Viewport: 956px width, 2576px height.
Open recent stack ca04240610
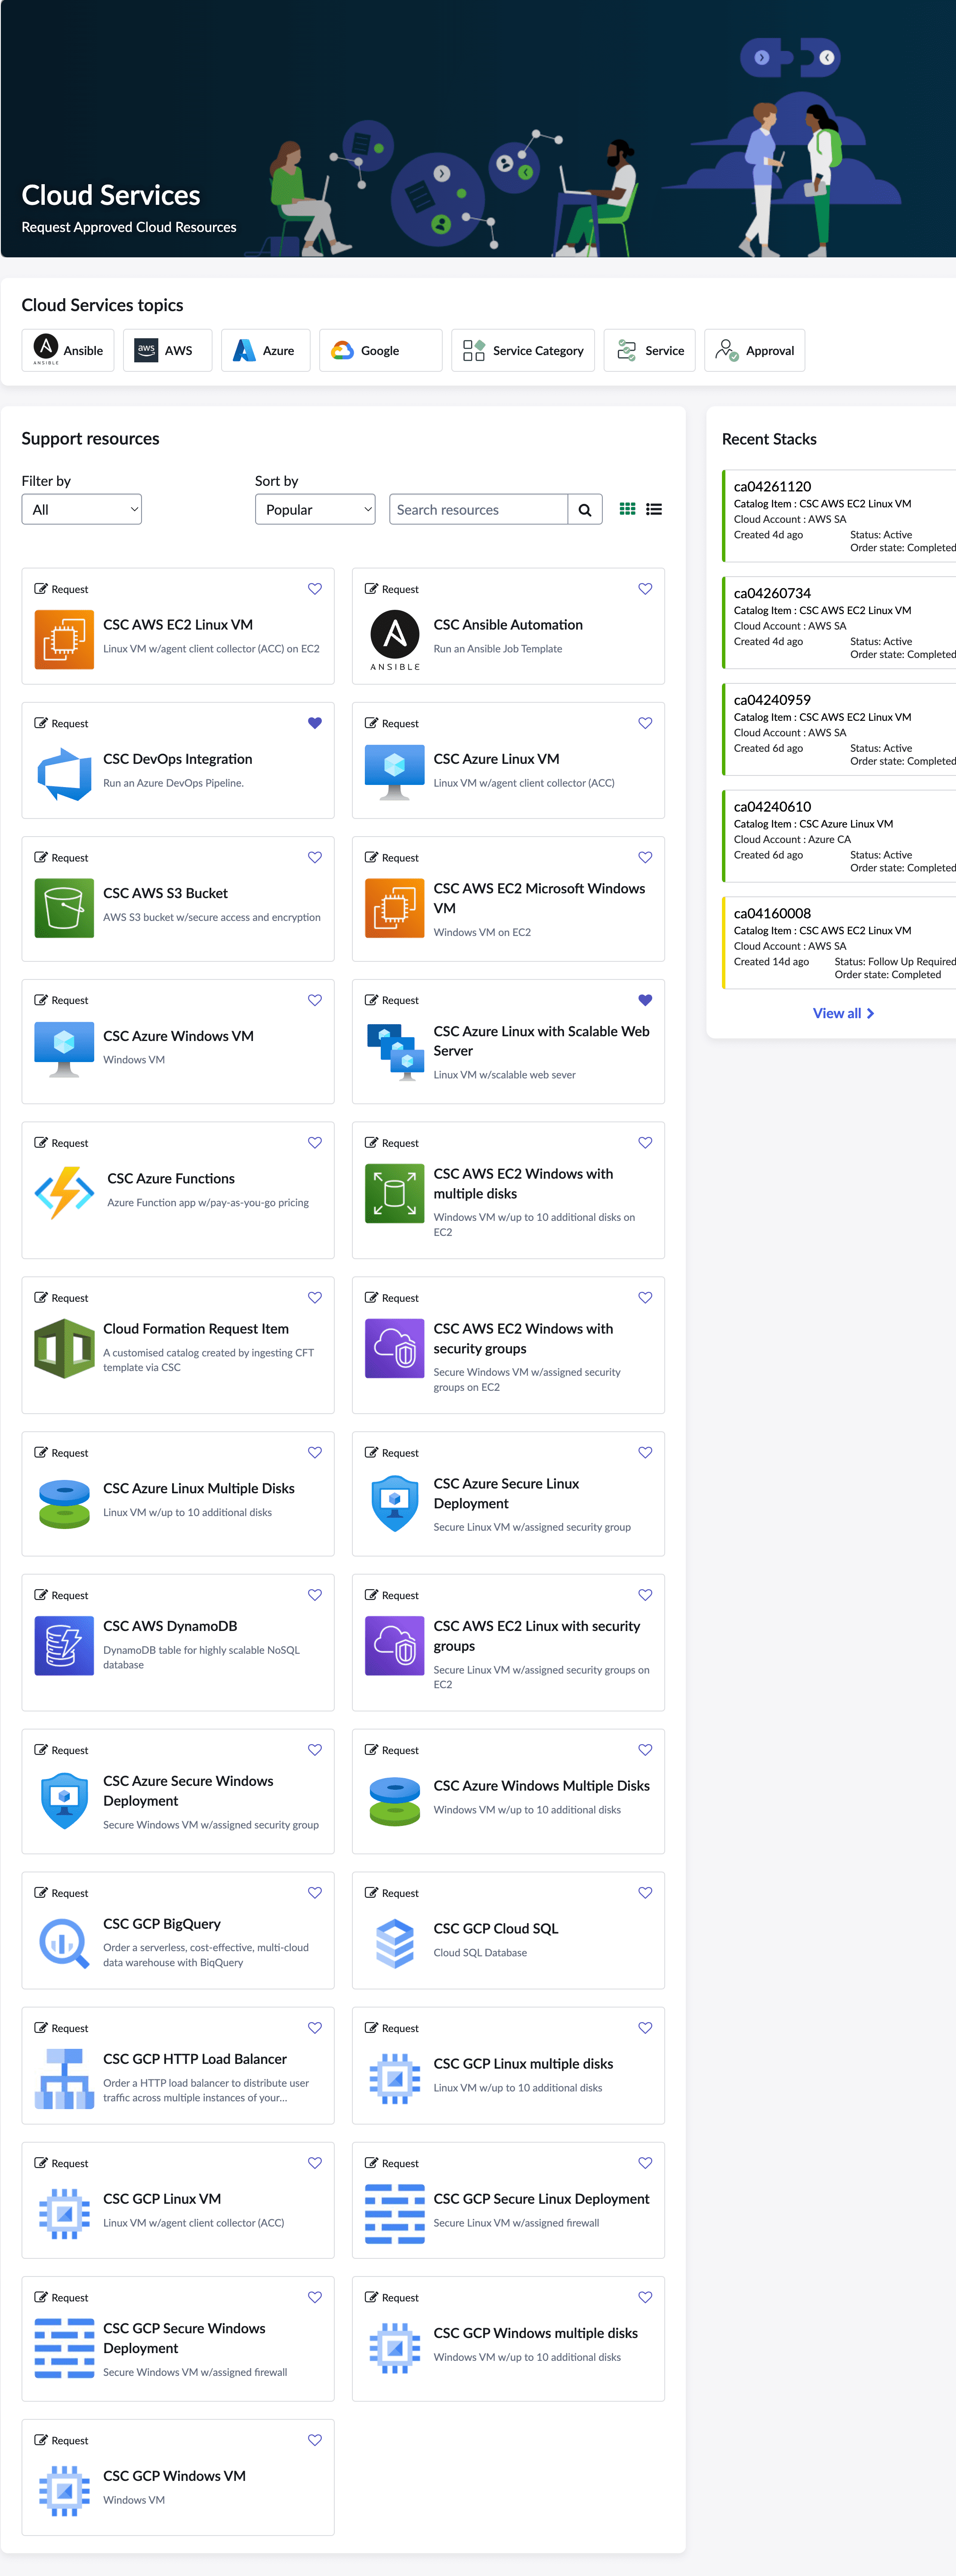[x=772, y=806]
